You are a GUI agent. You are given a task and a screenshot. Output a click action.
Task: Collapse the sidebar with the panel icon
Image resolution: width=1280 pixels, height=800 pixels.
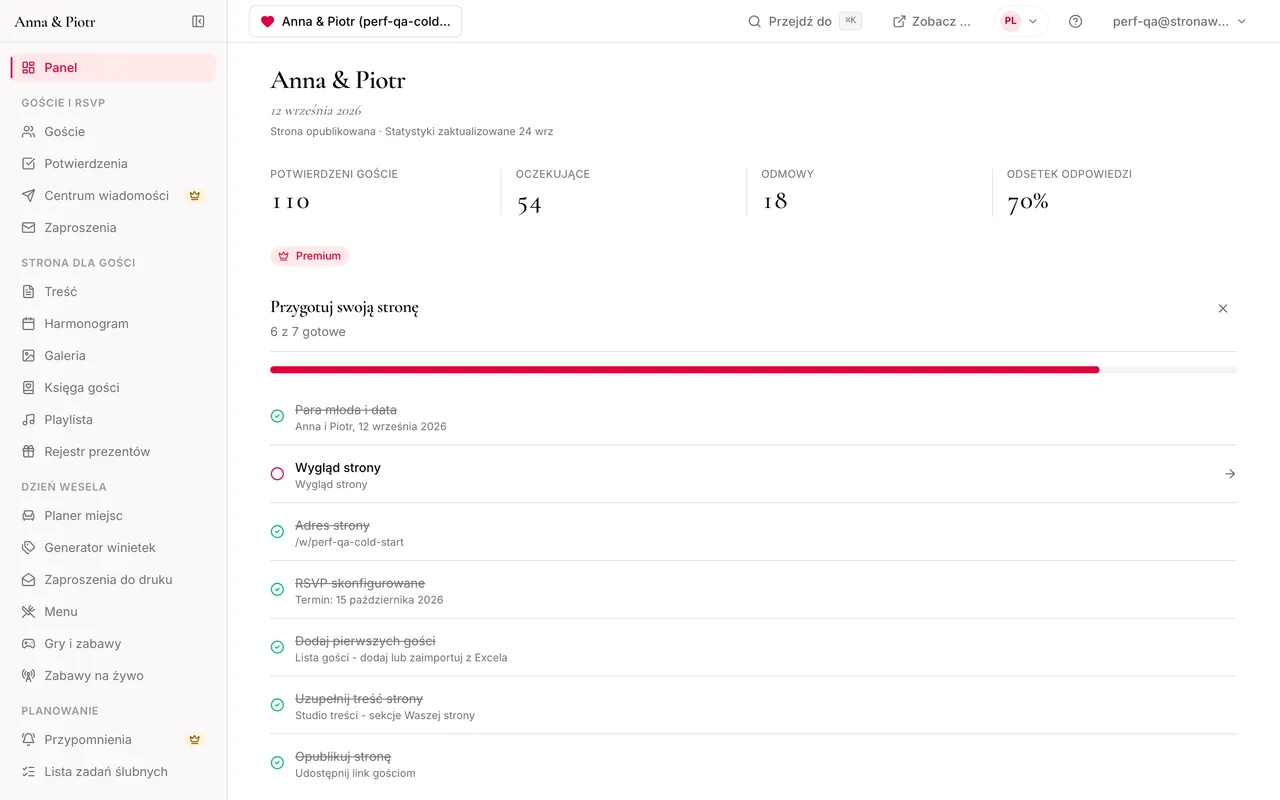coord(198,21)
